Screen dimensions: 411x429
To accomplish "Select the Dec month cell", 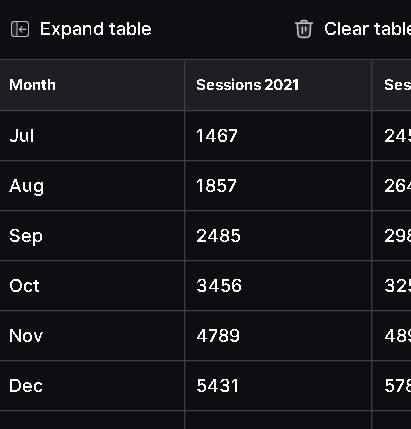I will [x=92, y=386].
